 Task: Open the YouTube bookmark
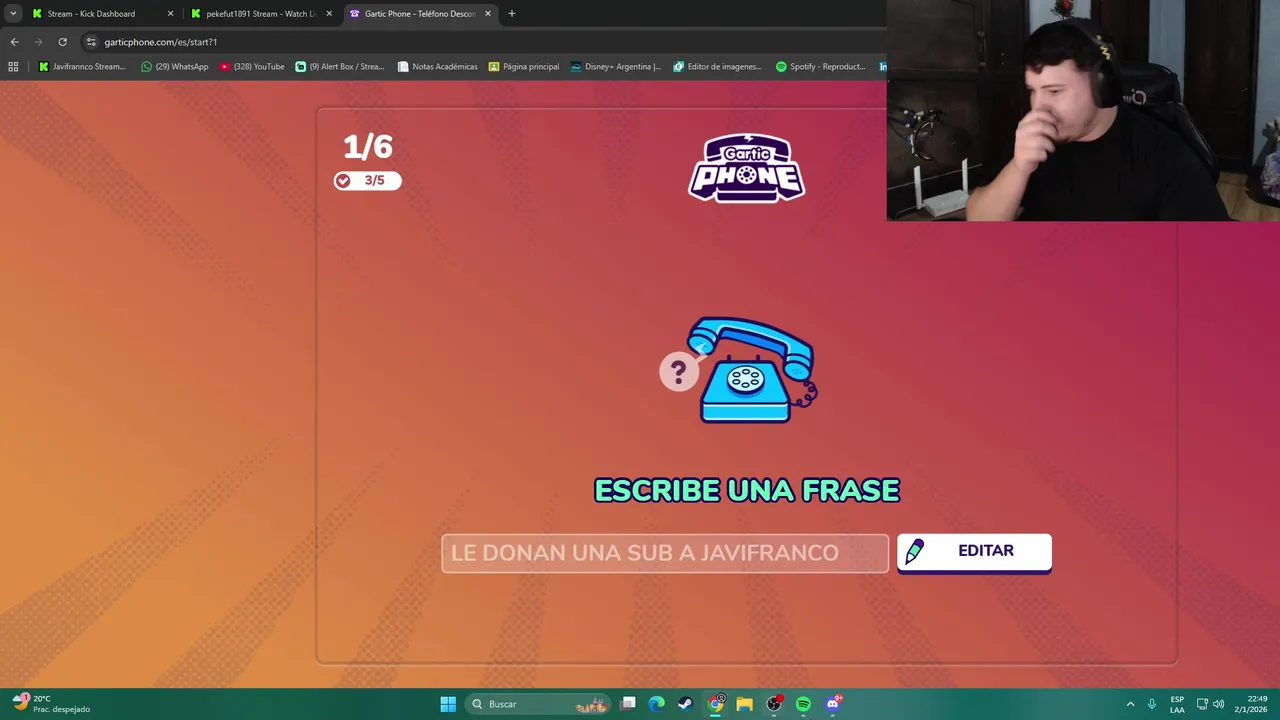[252, 67]
